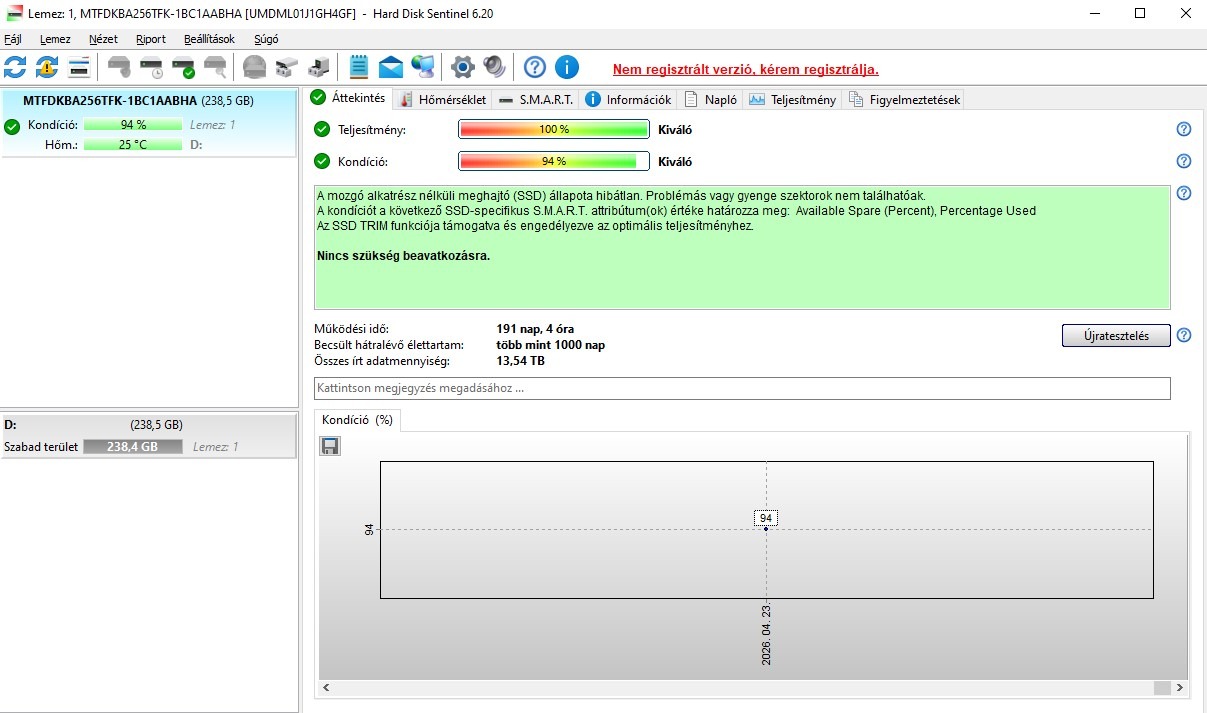1207x713 pixels.
Task: Click the disk icon with magnifying glass
Action: click(215, 67)
